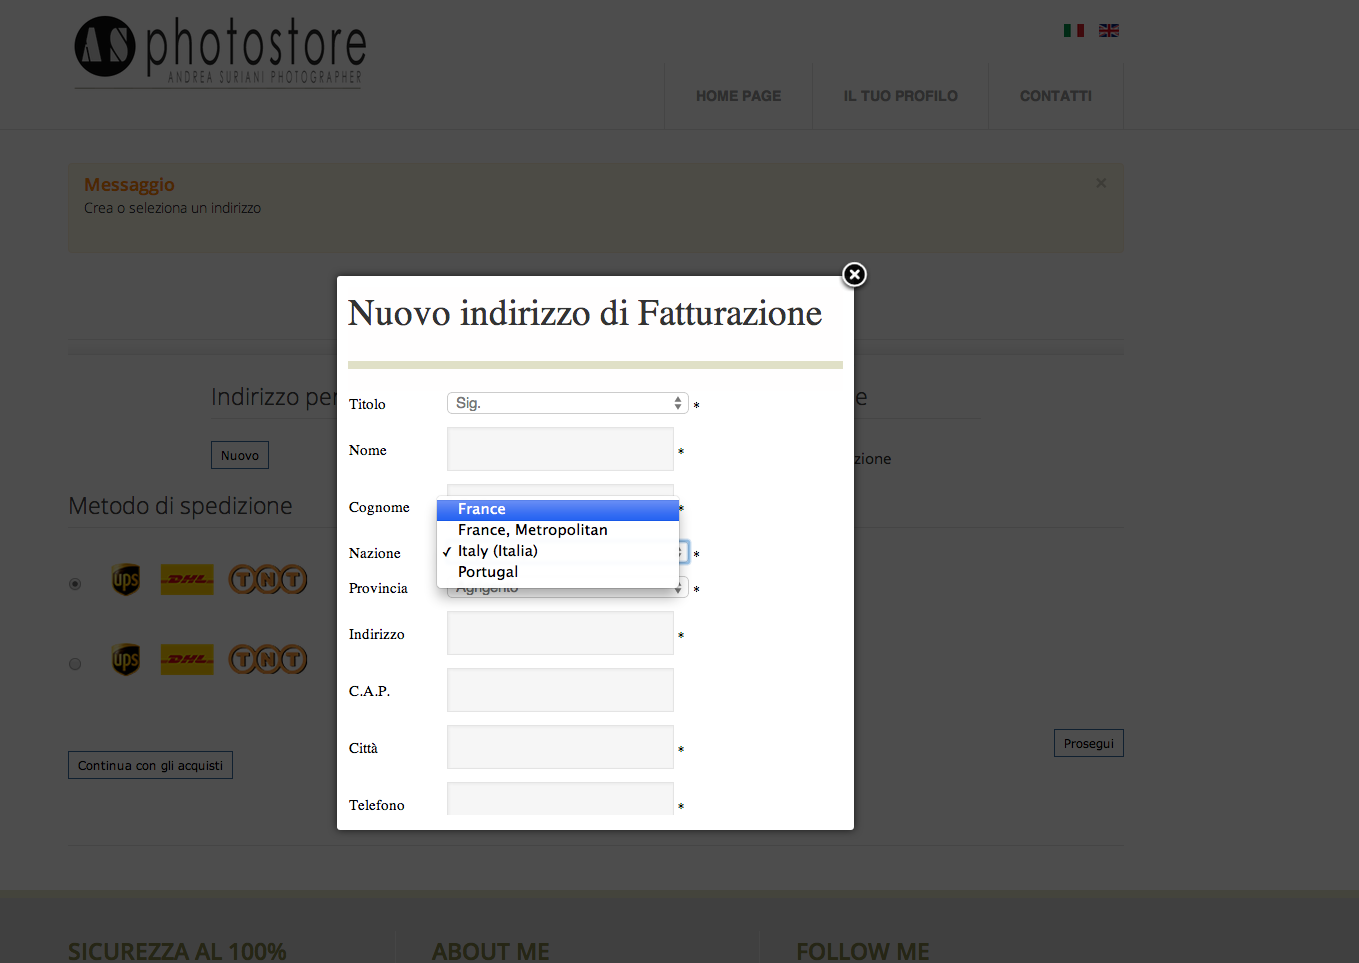Select the first shipping method radio button
1359x963 pixels.
pos(75,584)
